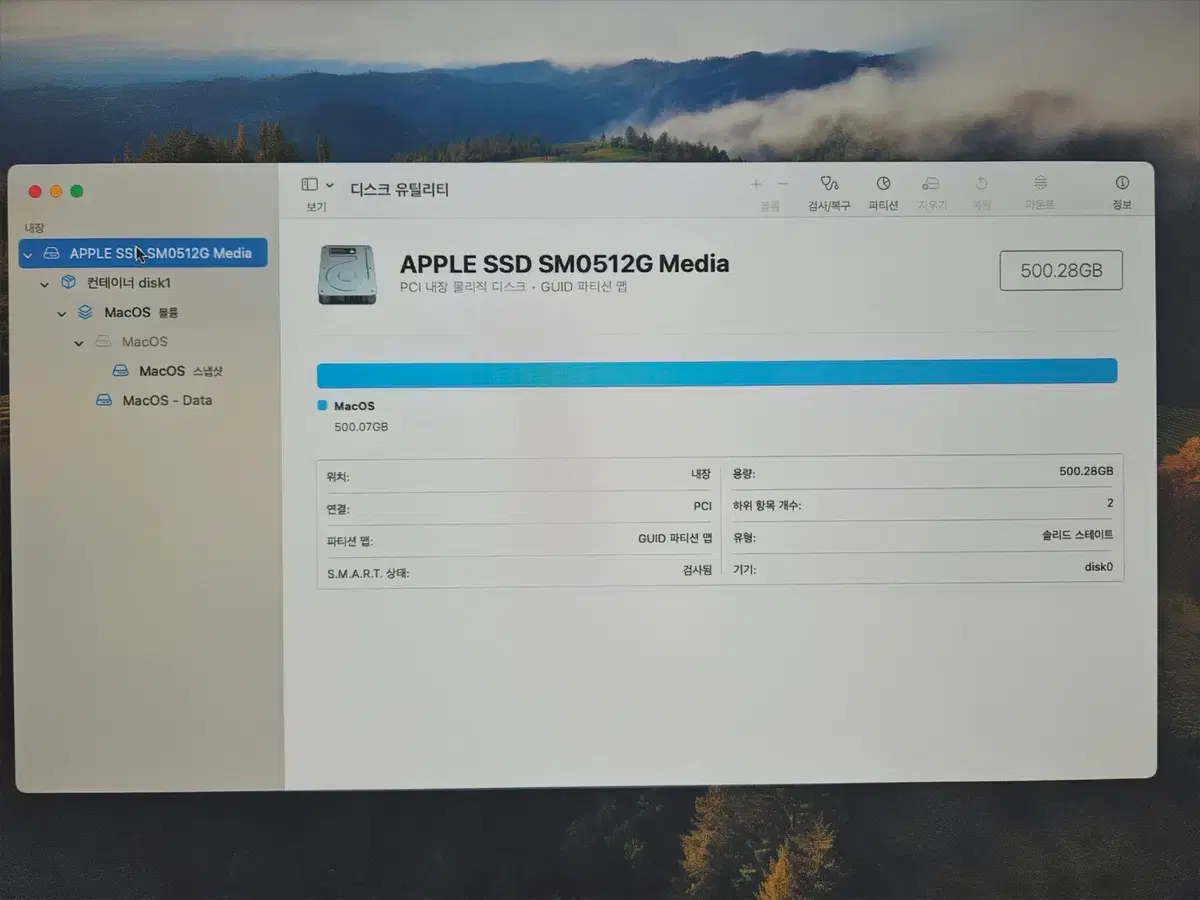Screen dimensions: 1200x900
Task: Click the add volume plus icon
Action: (756, 184)
